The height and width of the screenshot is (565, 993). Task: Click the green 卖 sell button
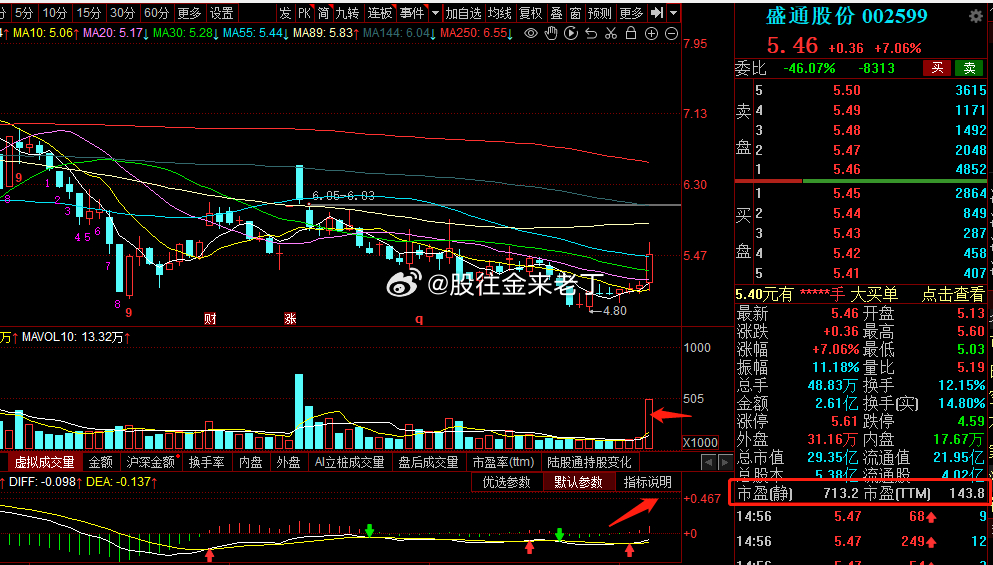(x=969, y=68)
